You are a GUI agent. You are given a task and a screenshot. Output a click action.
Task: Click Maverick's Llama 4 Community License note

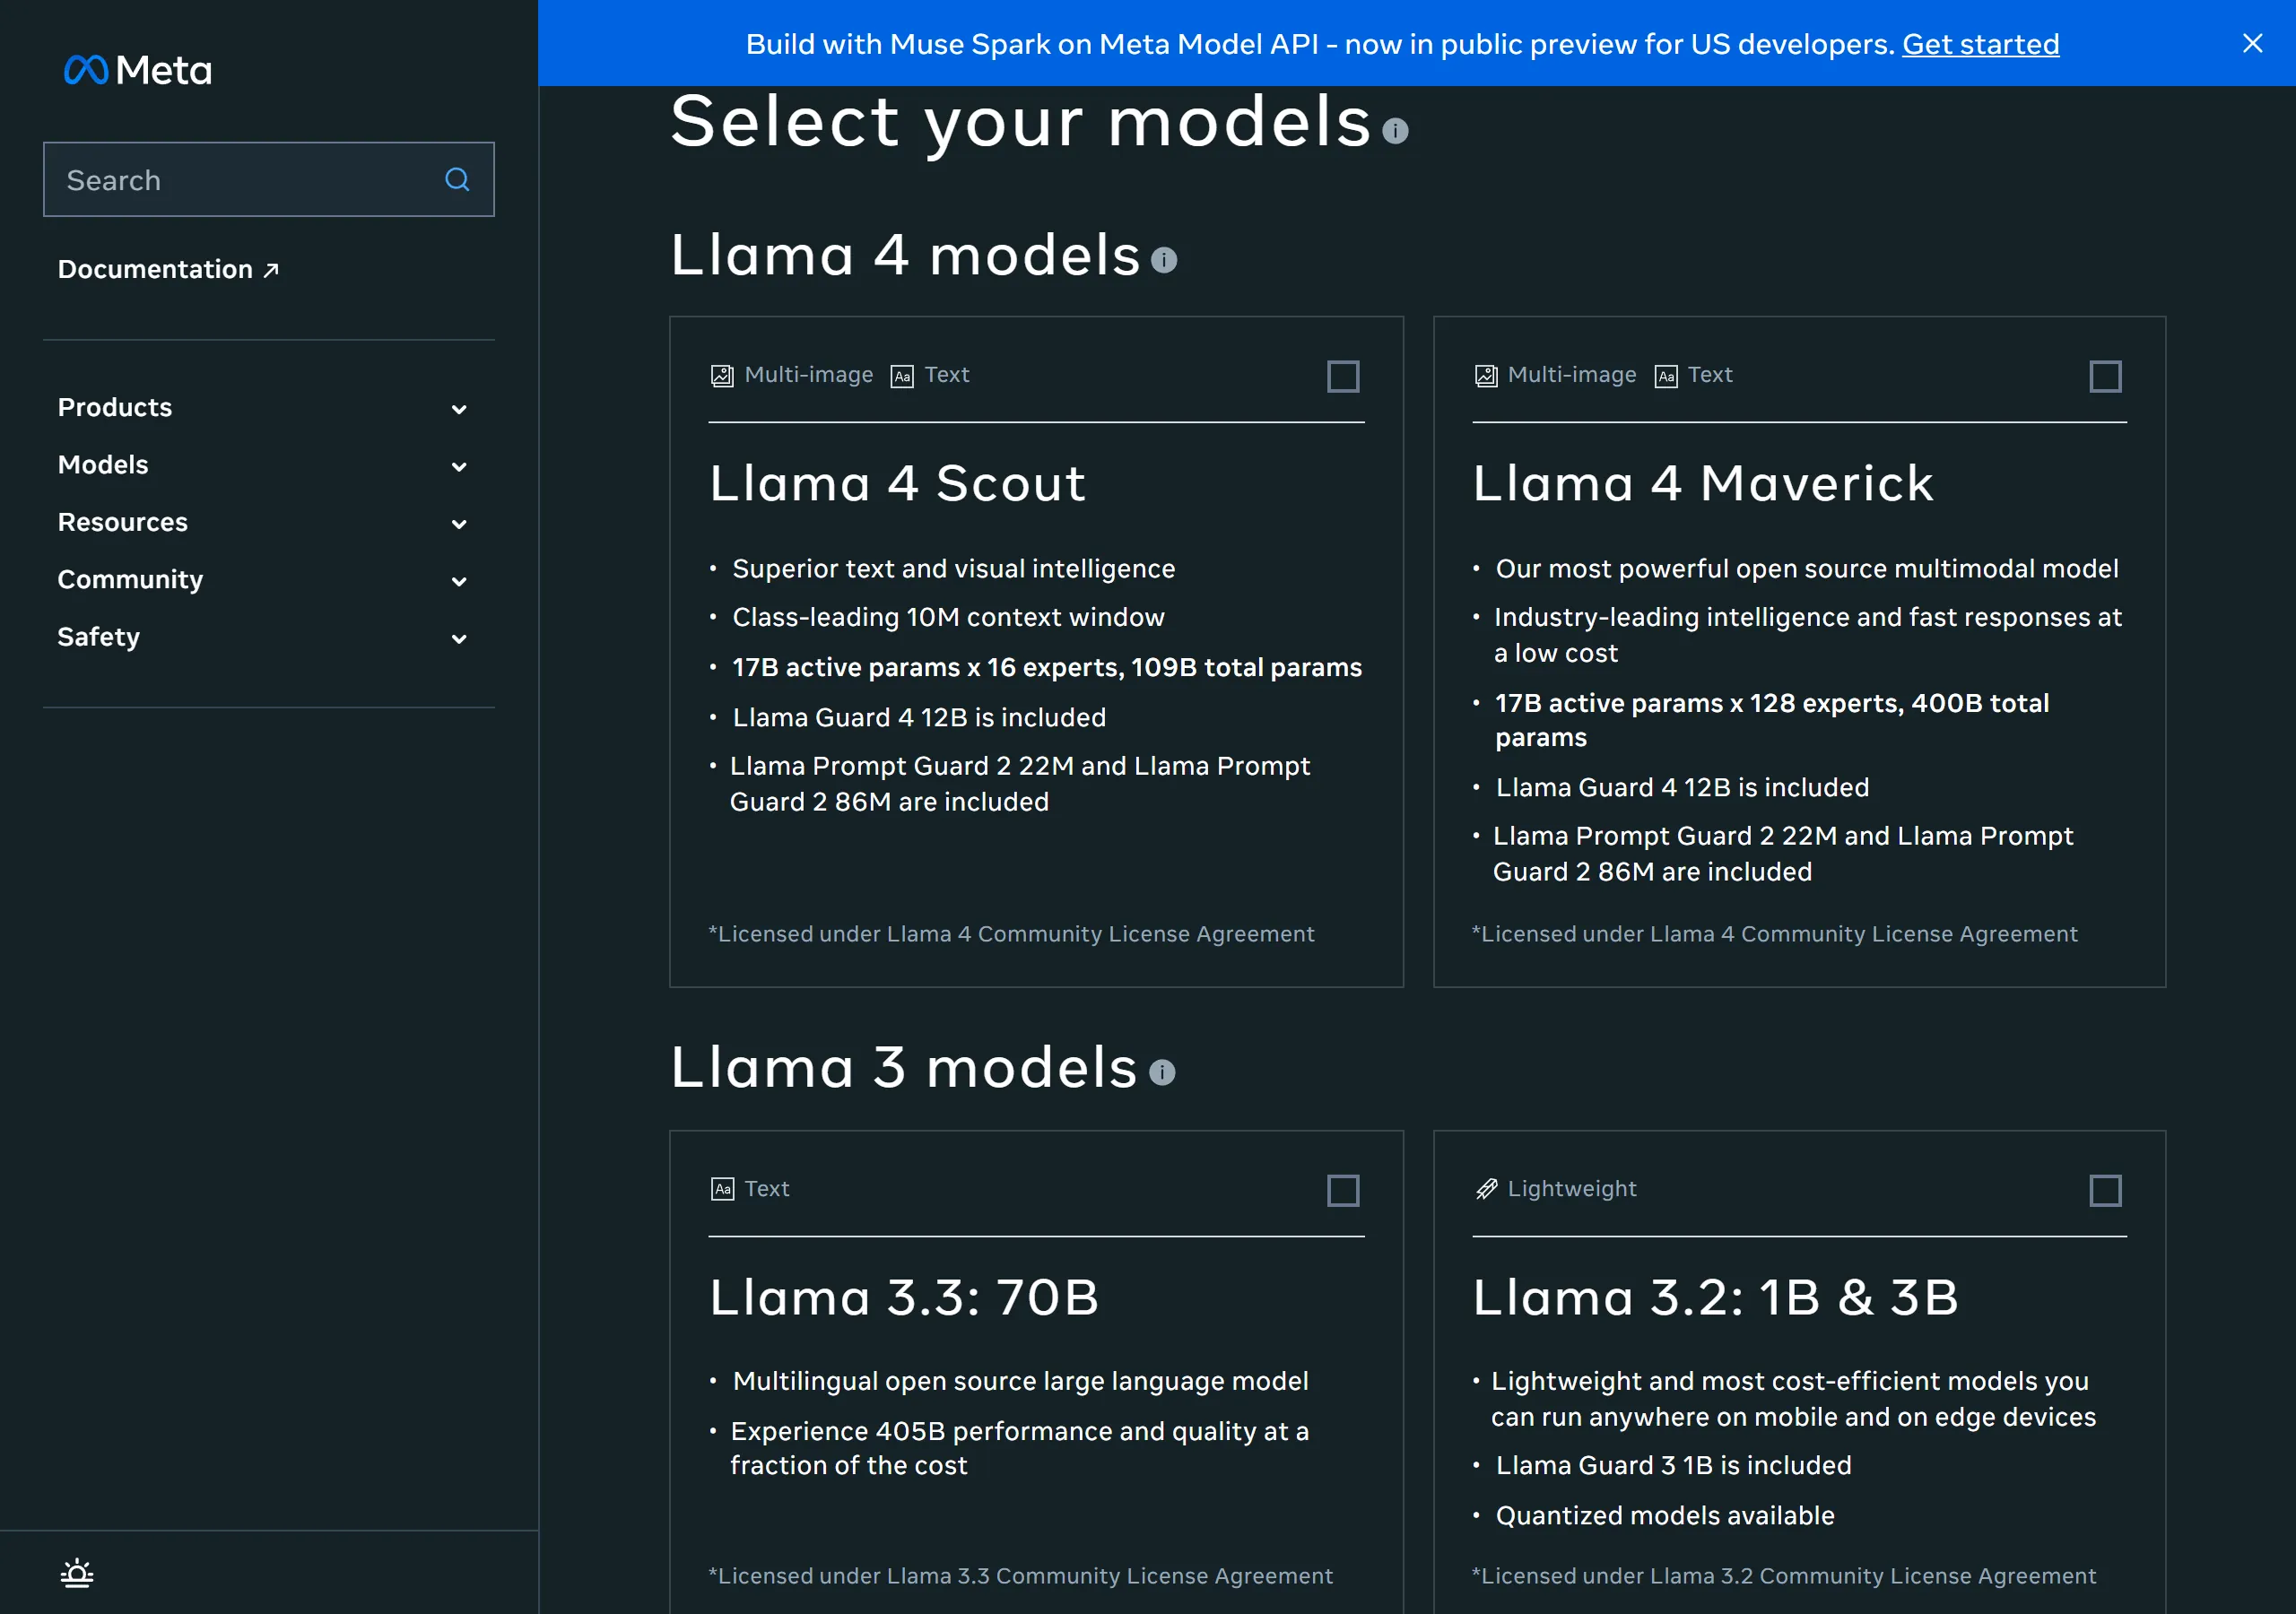(1774, 934)
